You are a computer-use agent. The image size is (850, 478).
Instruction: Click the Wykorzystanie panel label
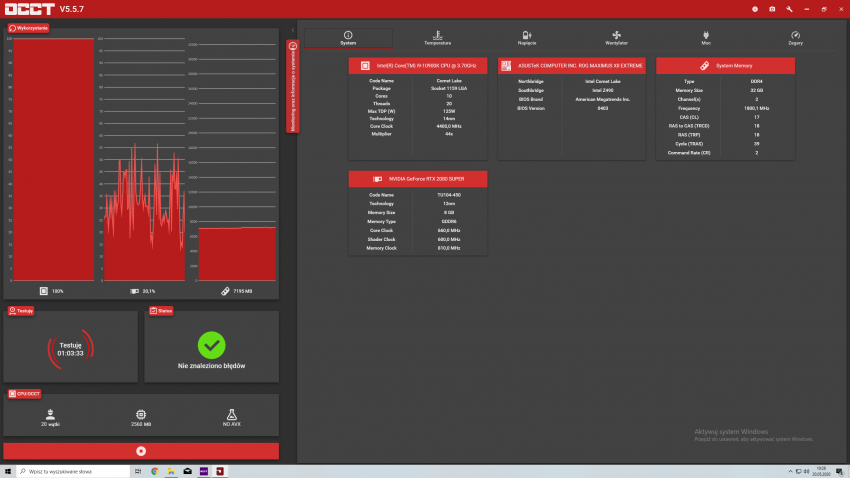coord(28,28)
